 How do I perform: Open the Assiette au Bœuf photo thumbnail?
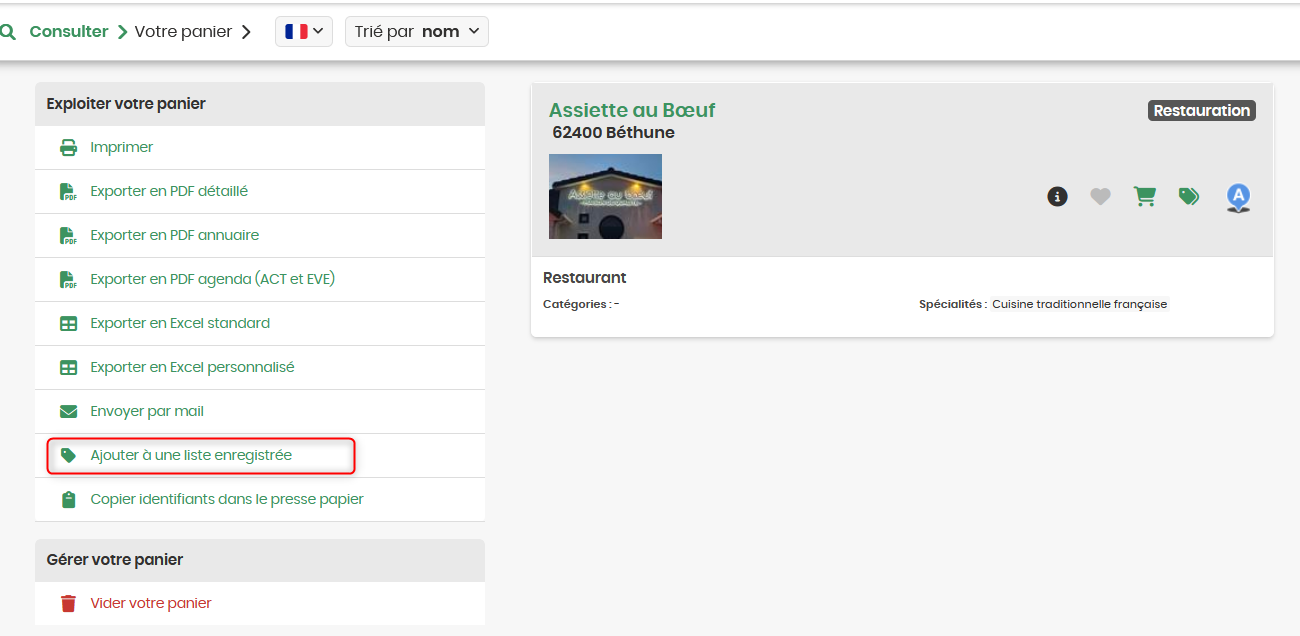(605, 196)
